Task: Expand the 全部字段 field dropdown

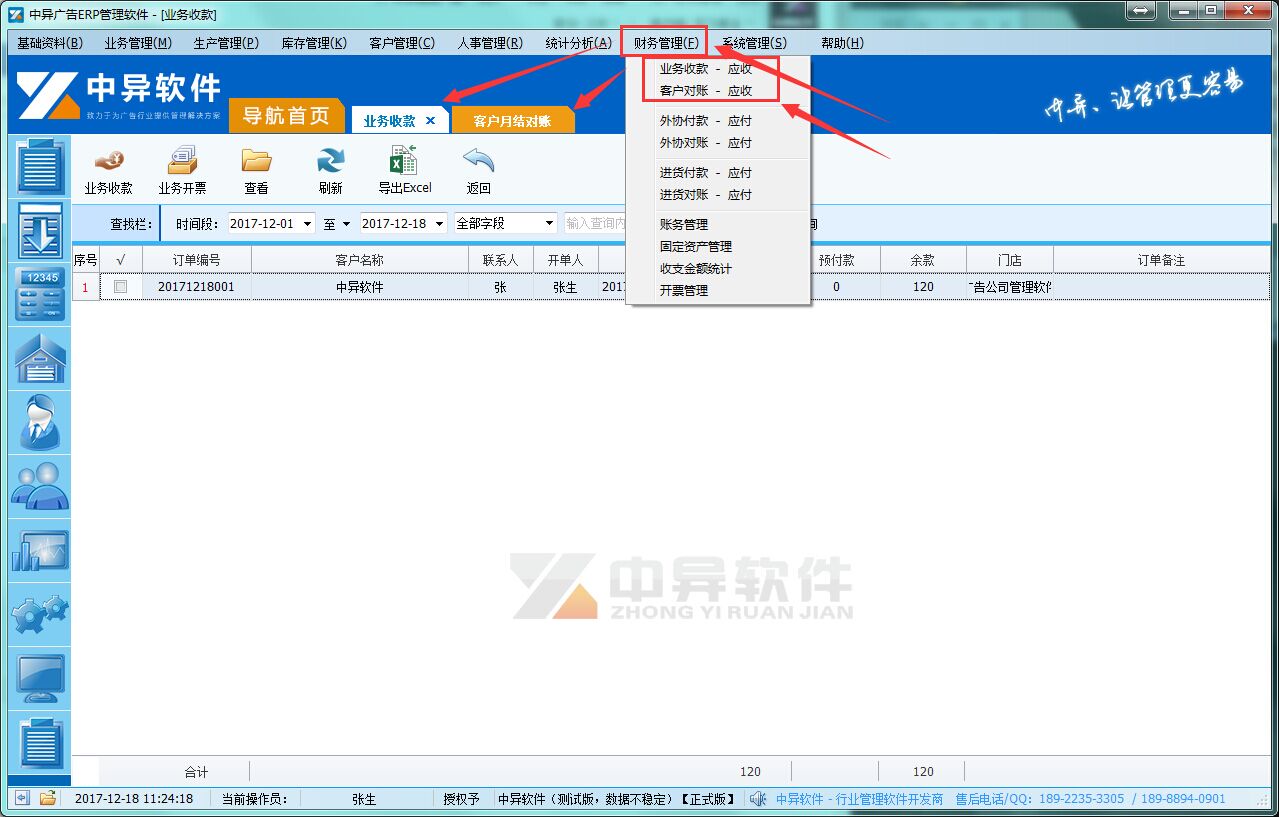Action: 549,224
